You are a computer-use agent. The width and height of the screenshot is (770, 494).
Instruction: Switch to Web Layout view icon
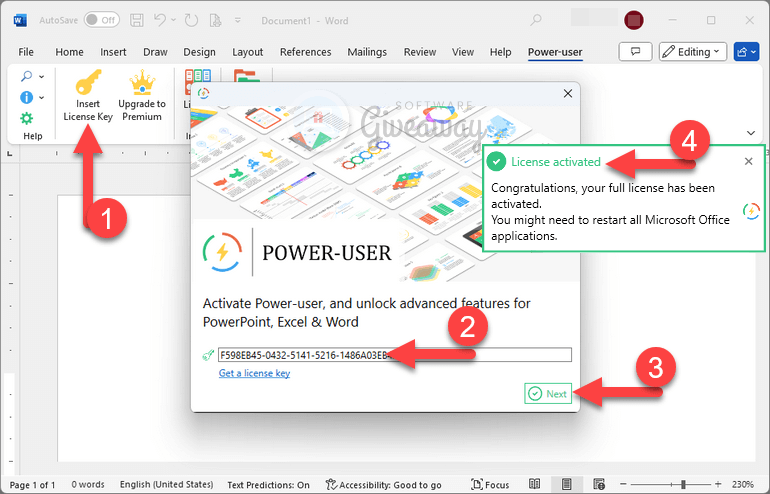click(x=599, y=484)
